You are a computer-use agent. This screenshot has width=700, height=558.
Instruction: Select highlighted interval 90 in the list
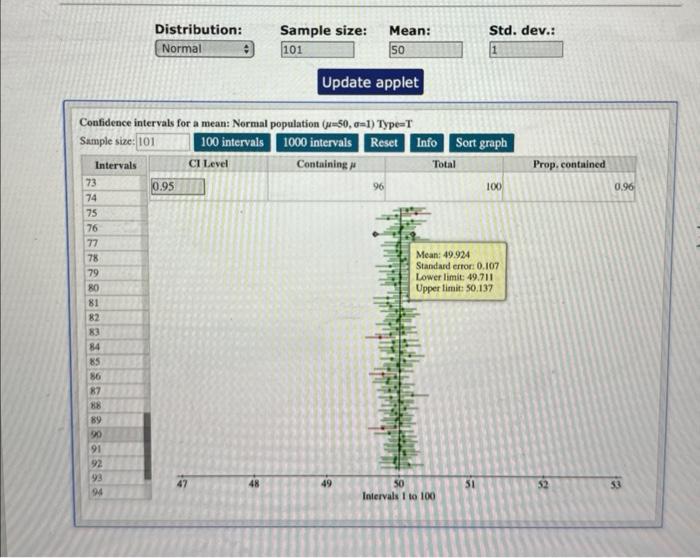[116, 434]
